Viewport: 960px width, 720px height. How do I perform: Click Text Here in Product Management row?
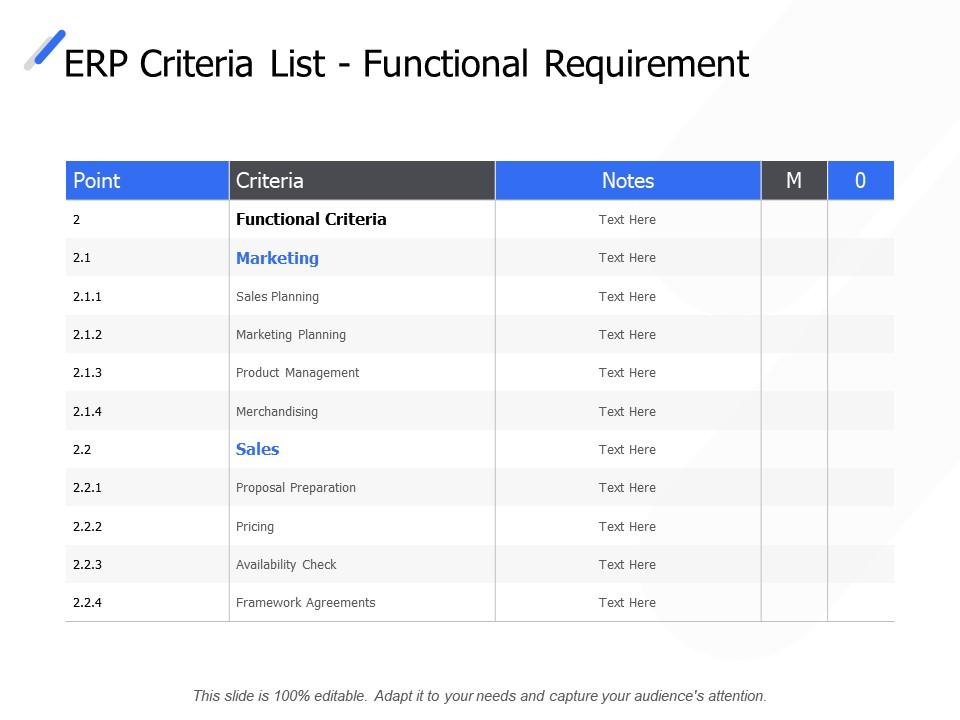627,373
